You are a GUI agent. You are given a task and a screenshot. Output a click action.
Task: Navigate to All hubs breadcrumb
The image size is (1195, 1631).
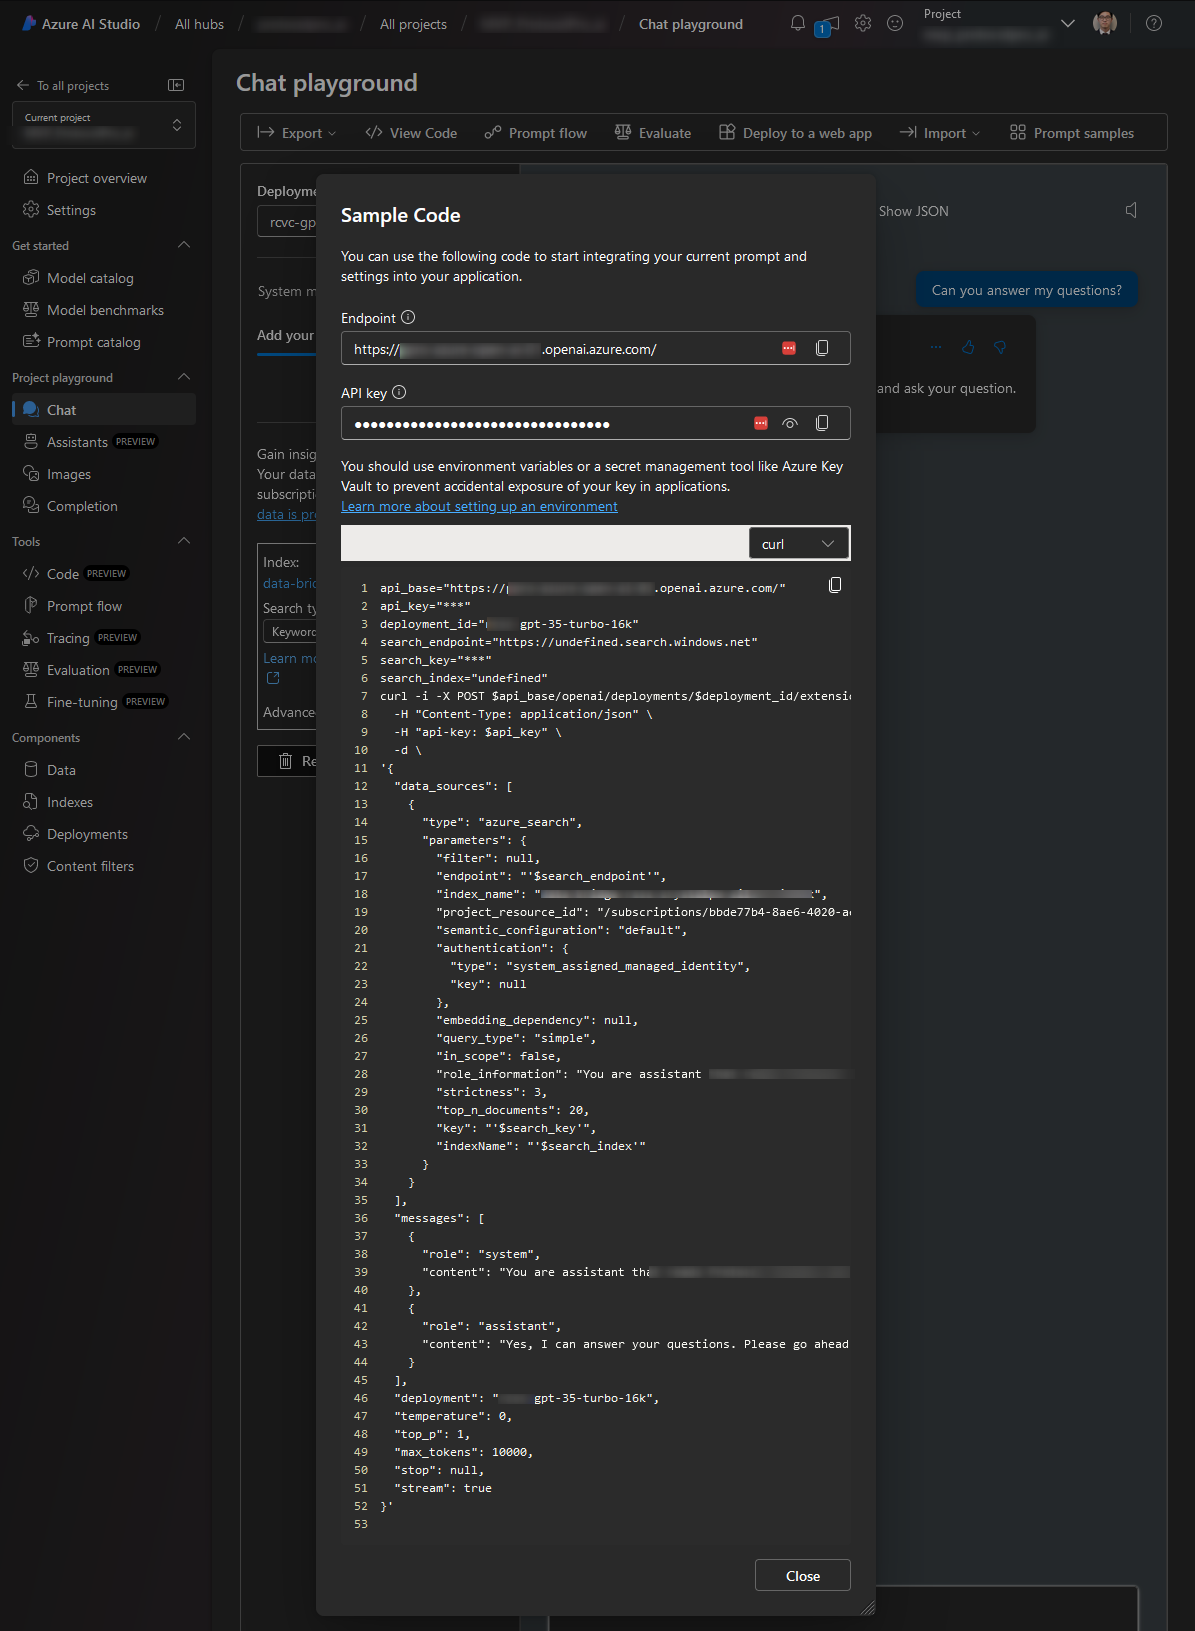[x=199, y=24]
